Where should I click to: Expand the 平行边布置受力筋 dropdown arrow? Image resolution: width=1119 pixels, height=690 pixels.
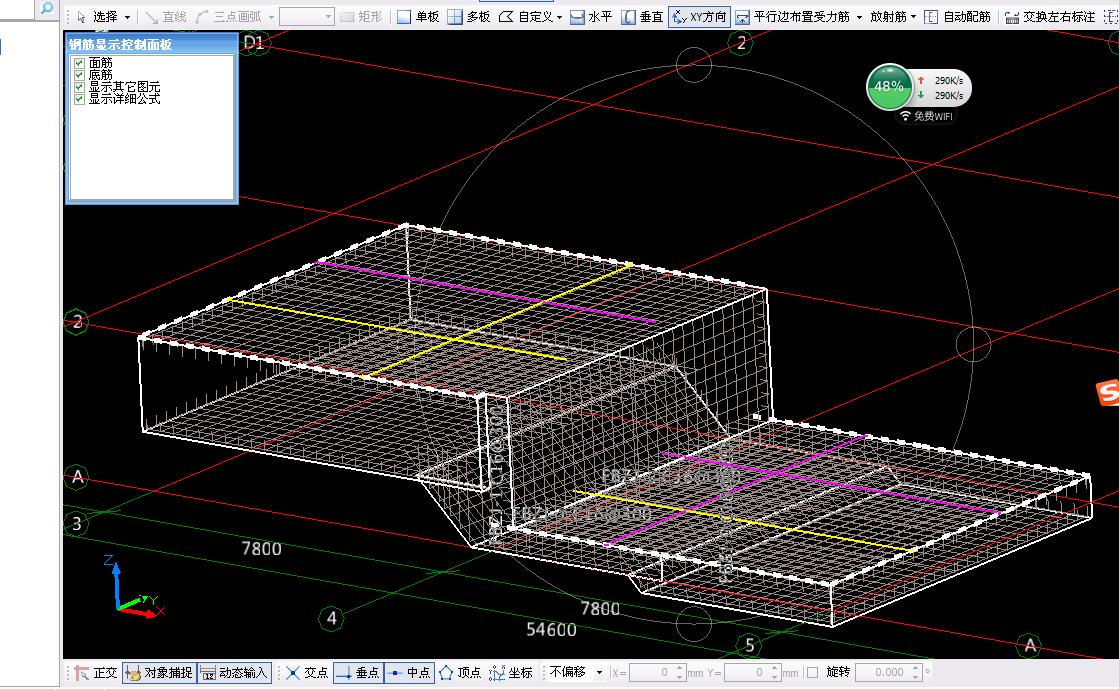coord(859,16)
